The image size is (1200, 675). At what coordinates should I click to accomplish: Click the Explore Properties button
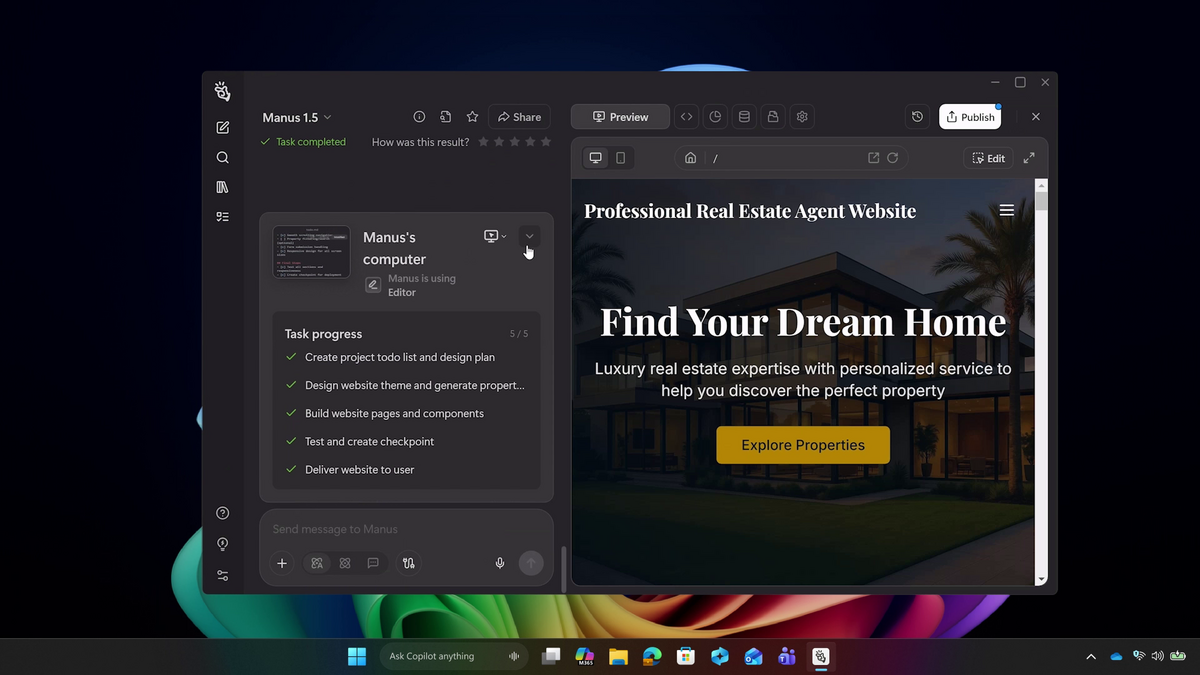click(x=803, y=445)
